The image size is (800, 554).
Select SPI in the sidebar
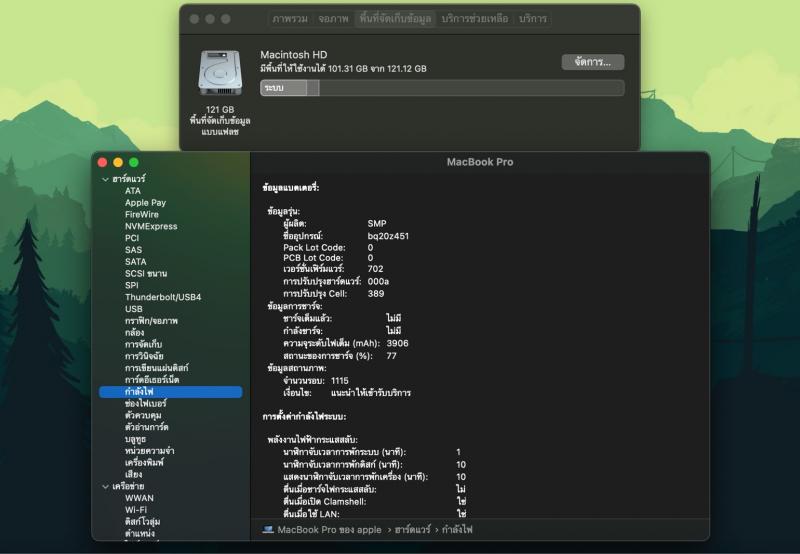(x=131, y=285)
